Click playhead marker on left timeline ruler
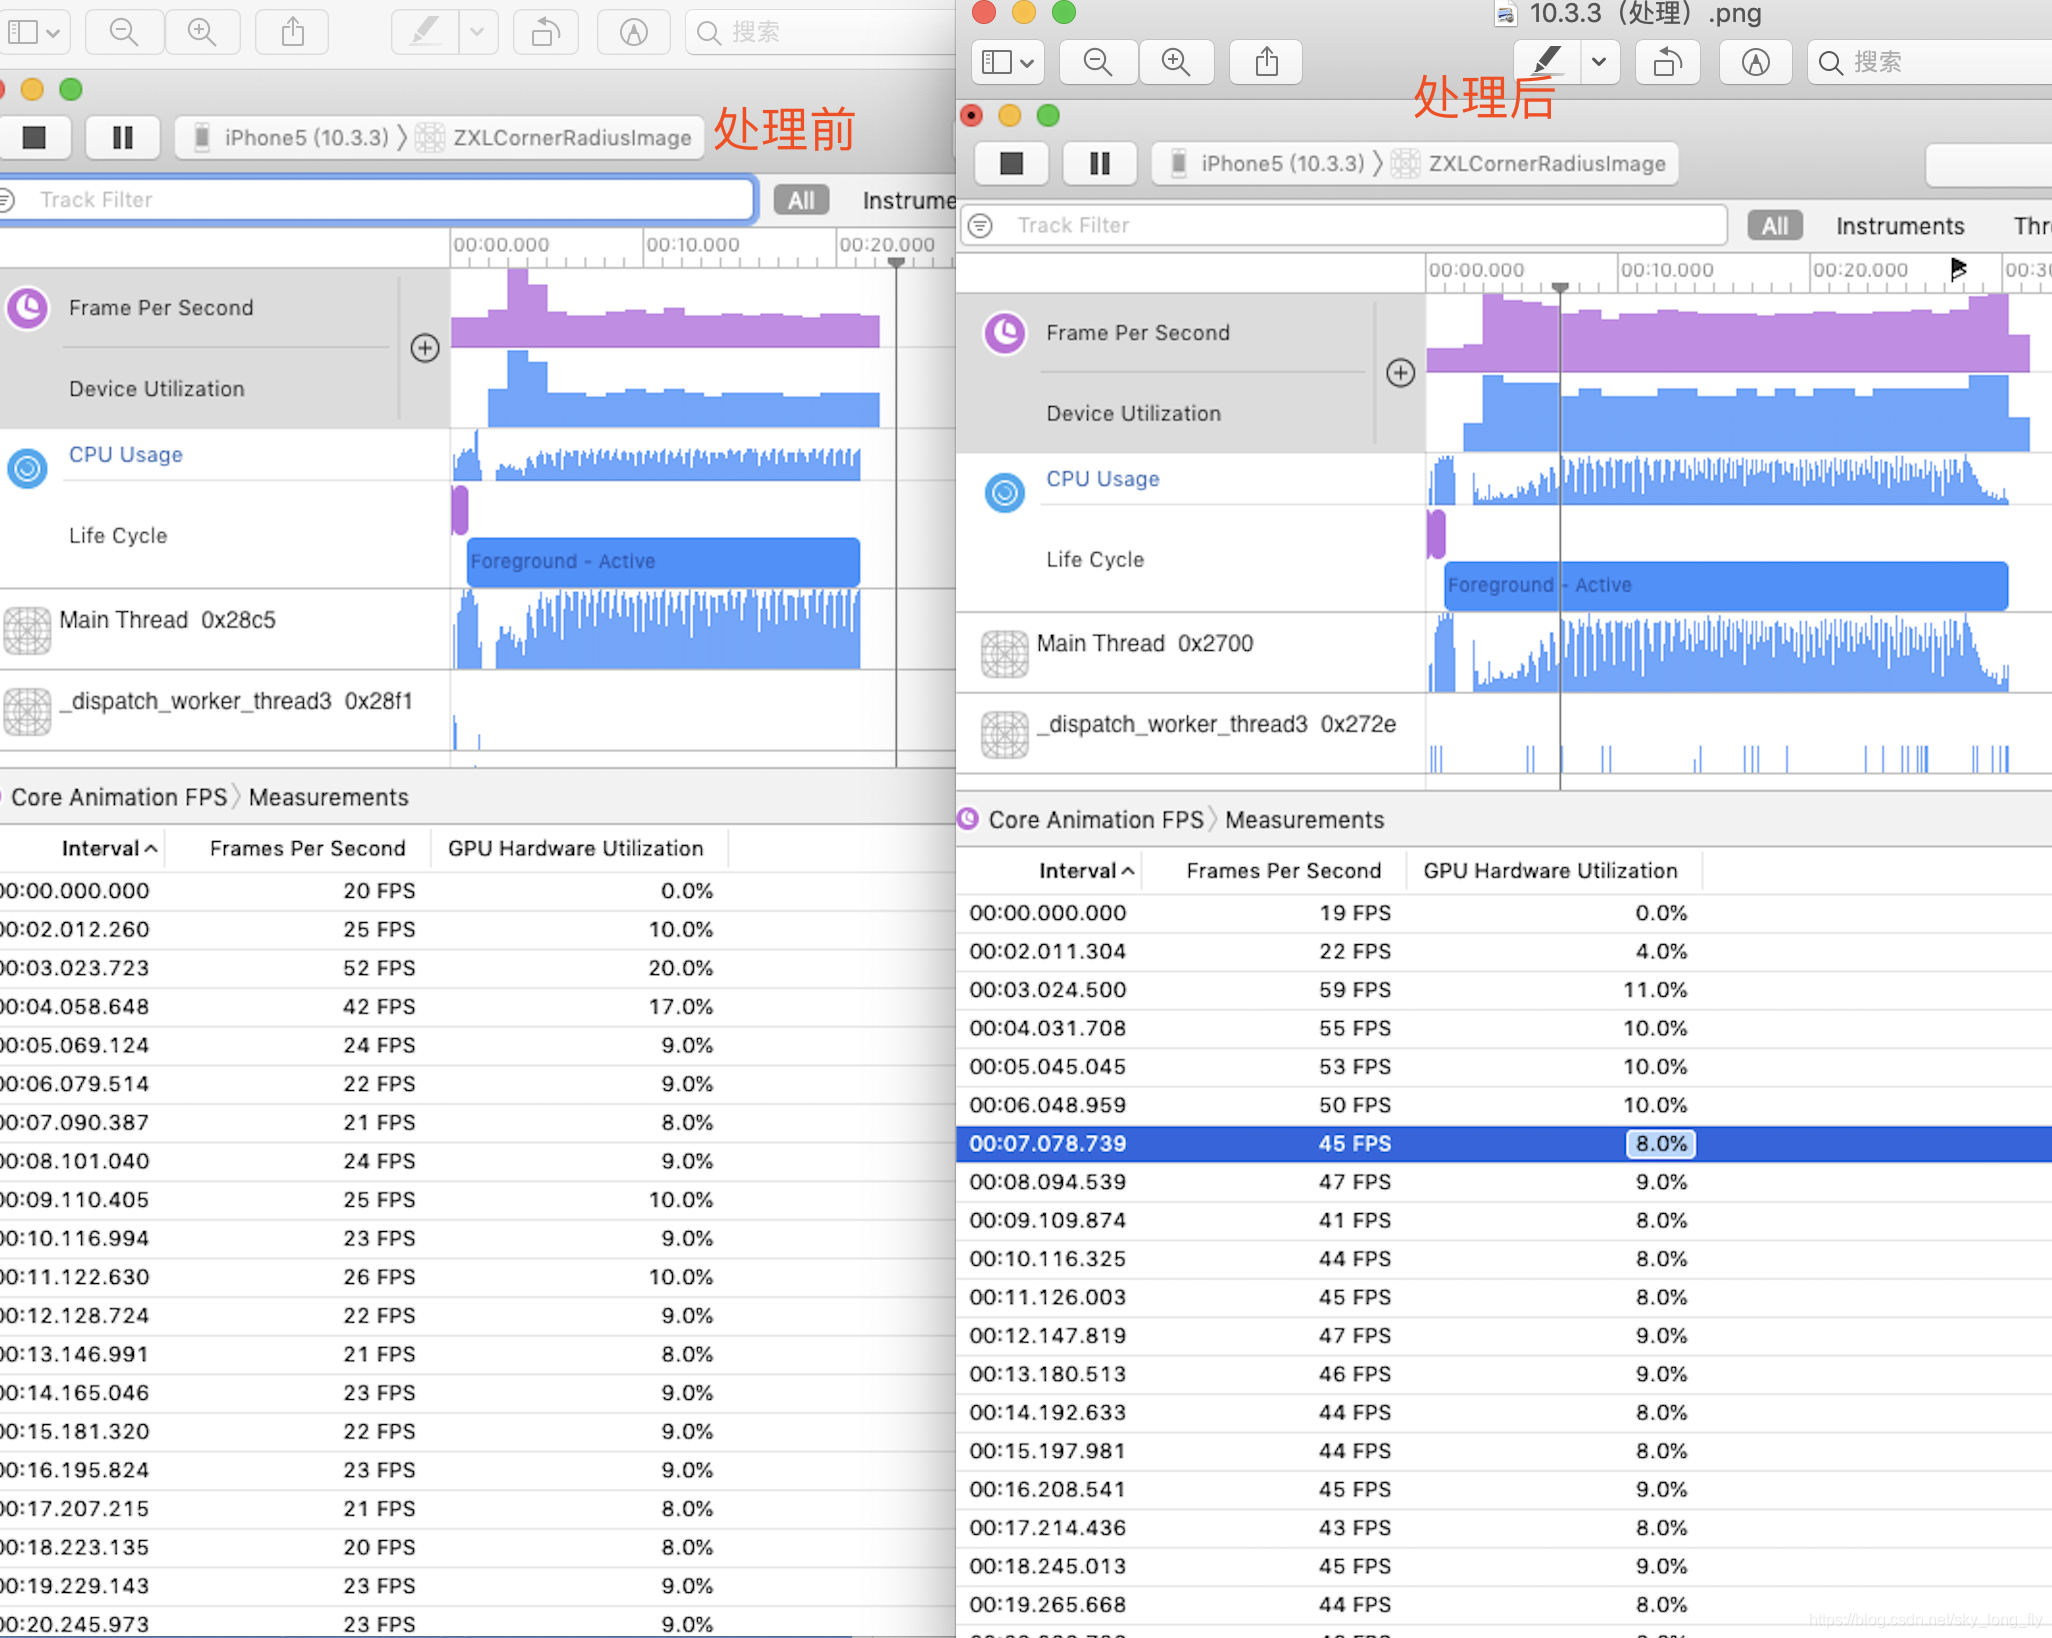 (896, 262)
